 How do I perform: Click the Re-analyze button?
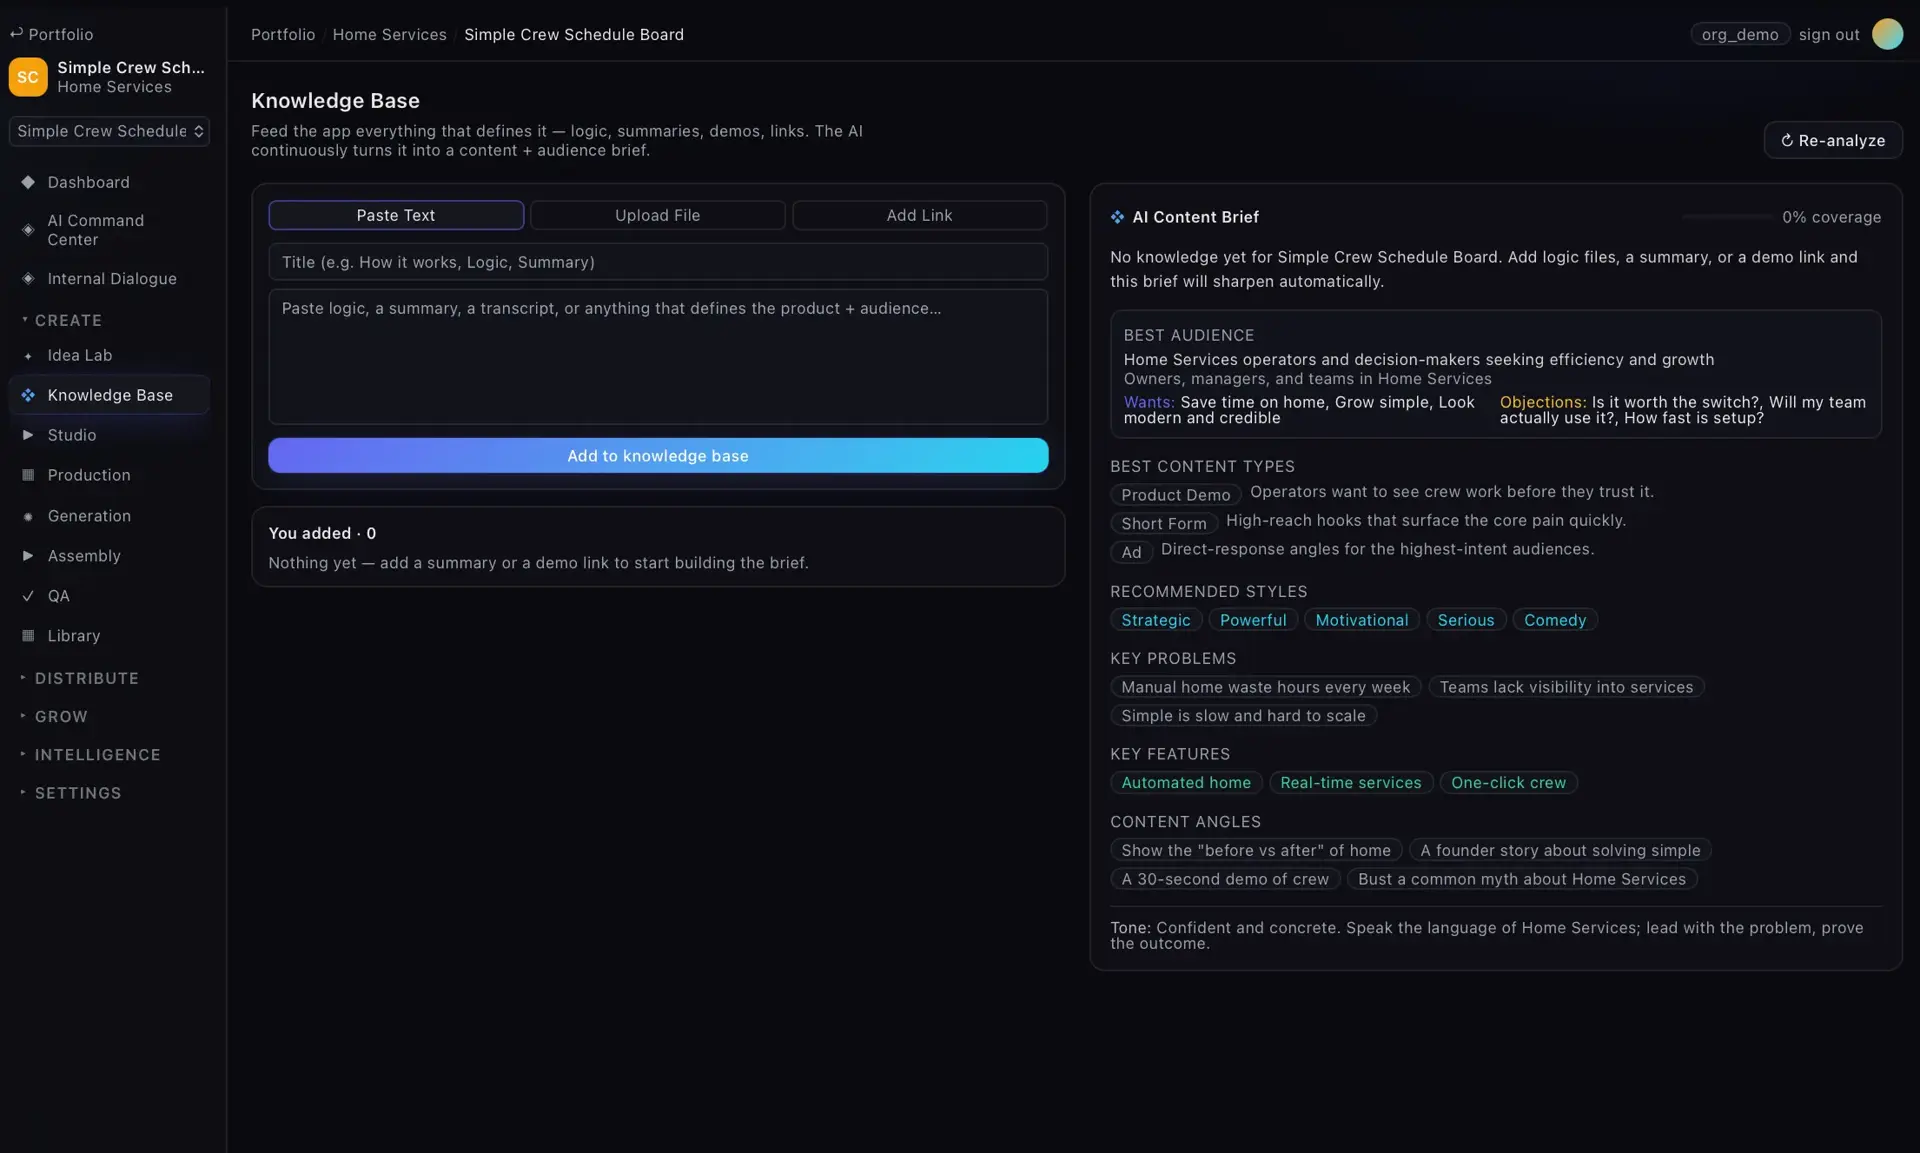(x=1832, y=140)
